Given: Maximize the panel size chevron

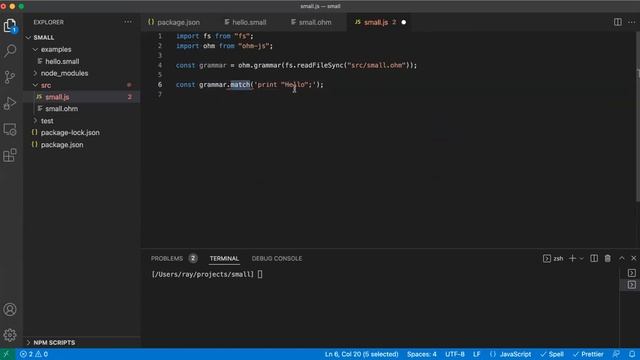Looking at the screenshot, I should pyautogui.click(x=621, y=258).
